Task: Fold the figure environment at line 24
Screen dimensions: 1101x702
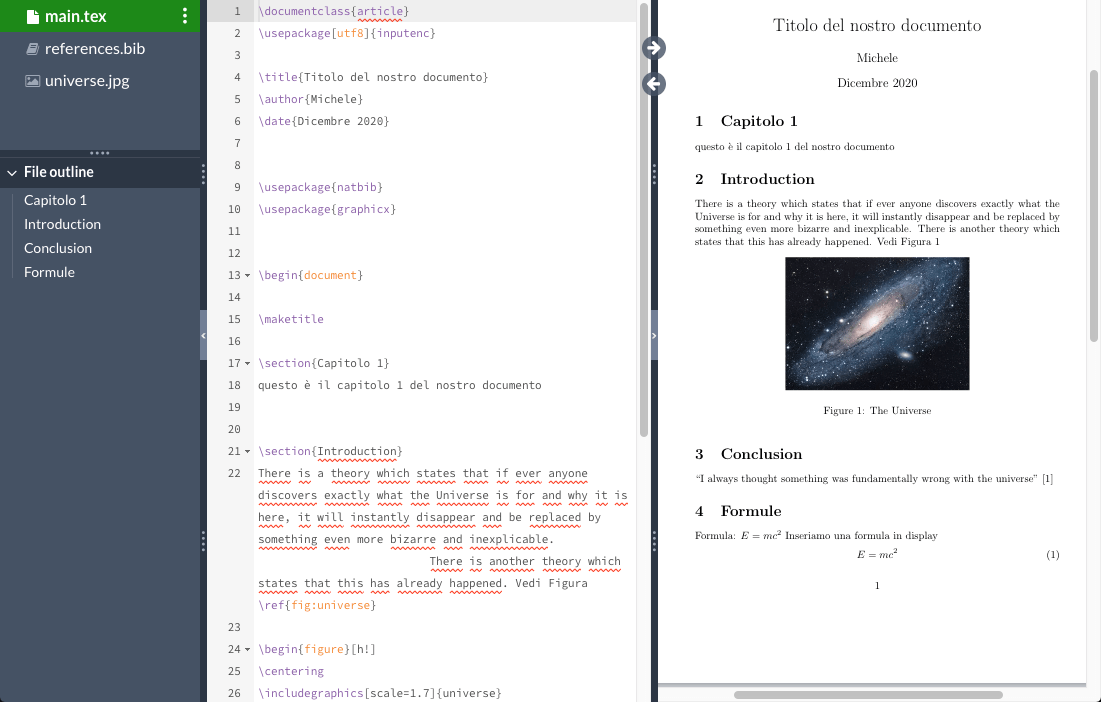Action: pyautogui.click(x=247, y=649)
